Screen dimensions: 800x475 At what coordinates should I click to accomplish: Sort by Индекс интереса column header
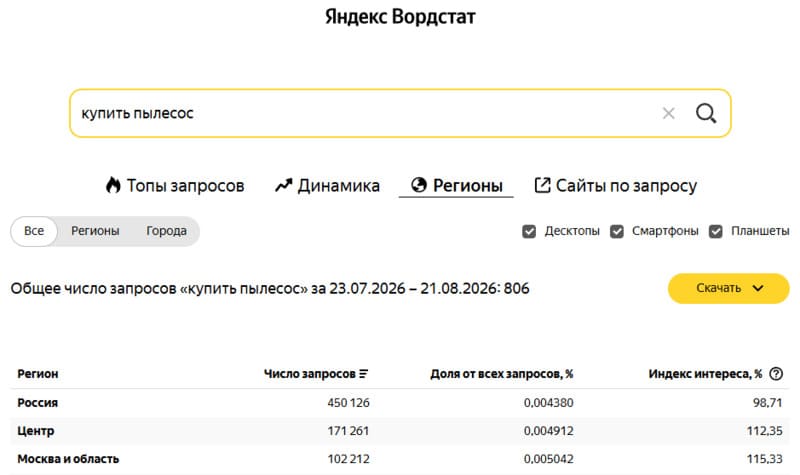(x=706, y=374)
